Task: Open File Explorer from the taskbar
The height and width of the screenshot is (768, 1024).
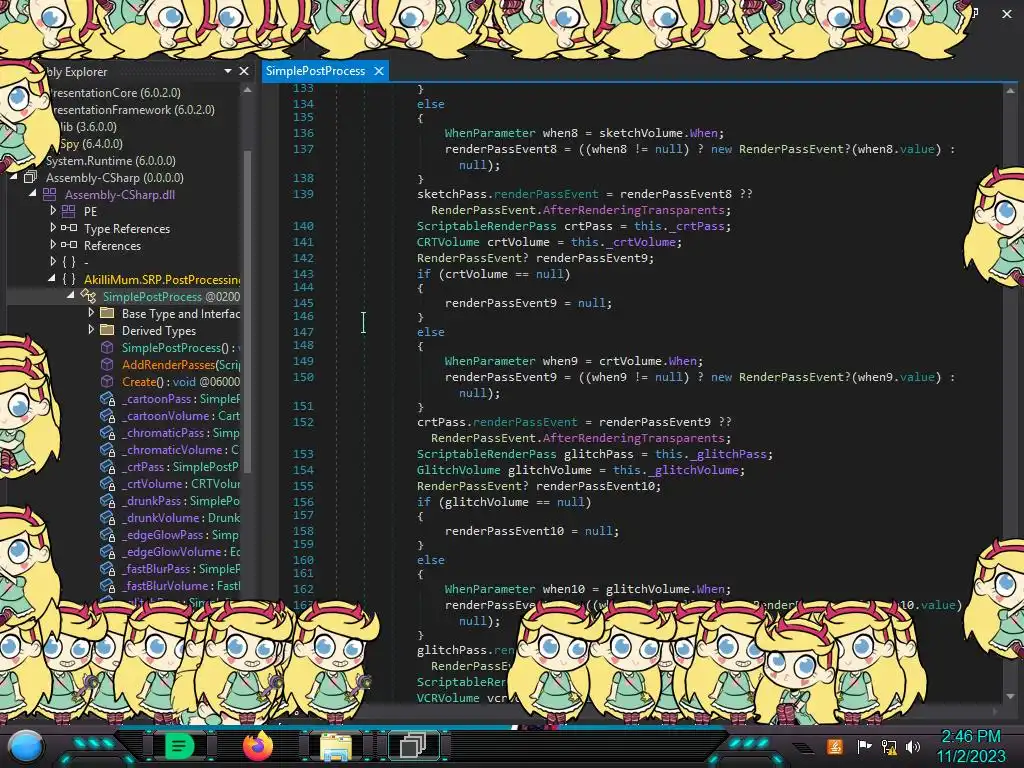Action: pyautogui.click(x=336, y=746)
